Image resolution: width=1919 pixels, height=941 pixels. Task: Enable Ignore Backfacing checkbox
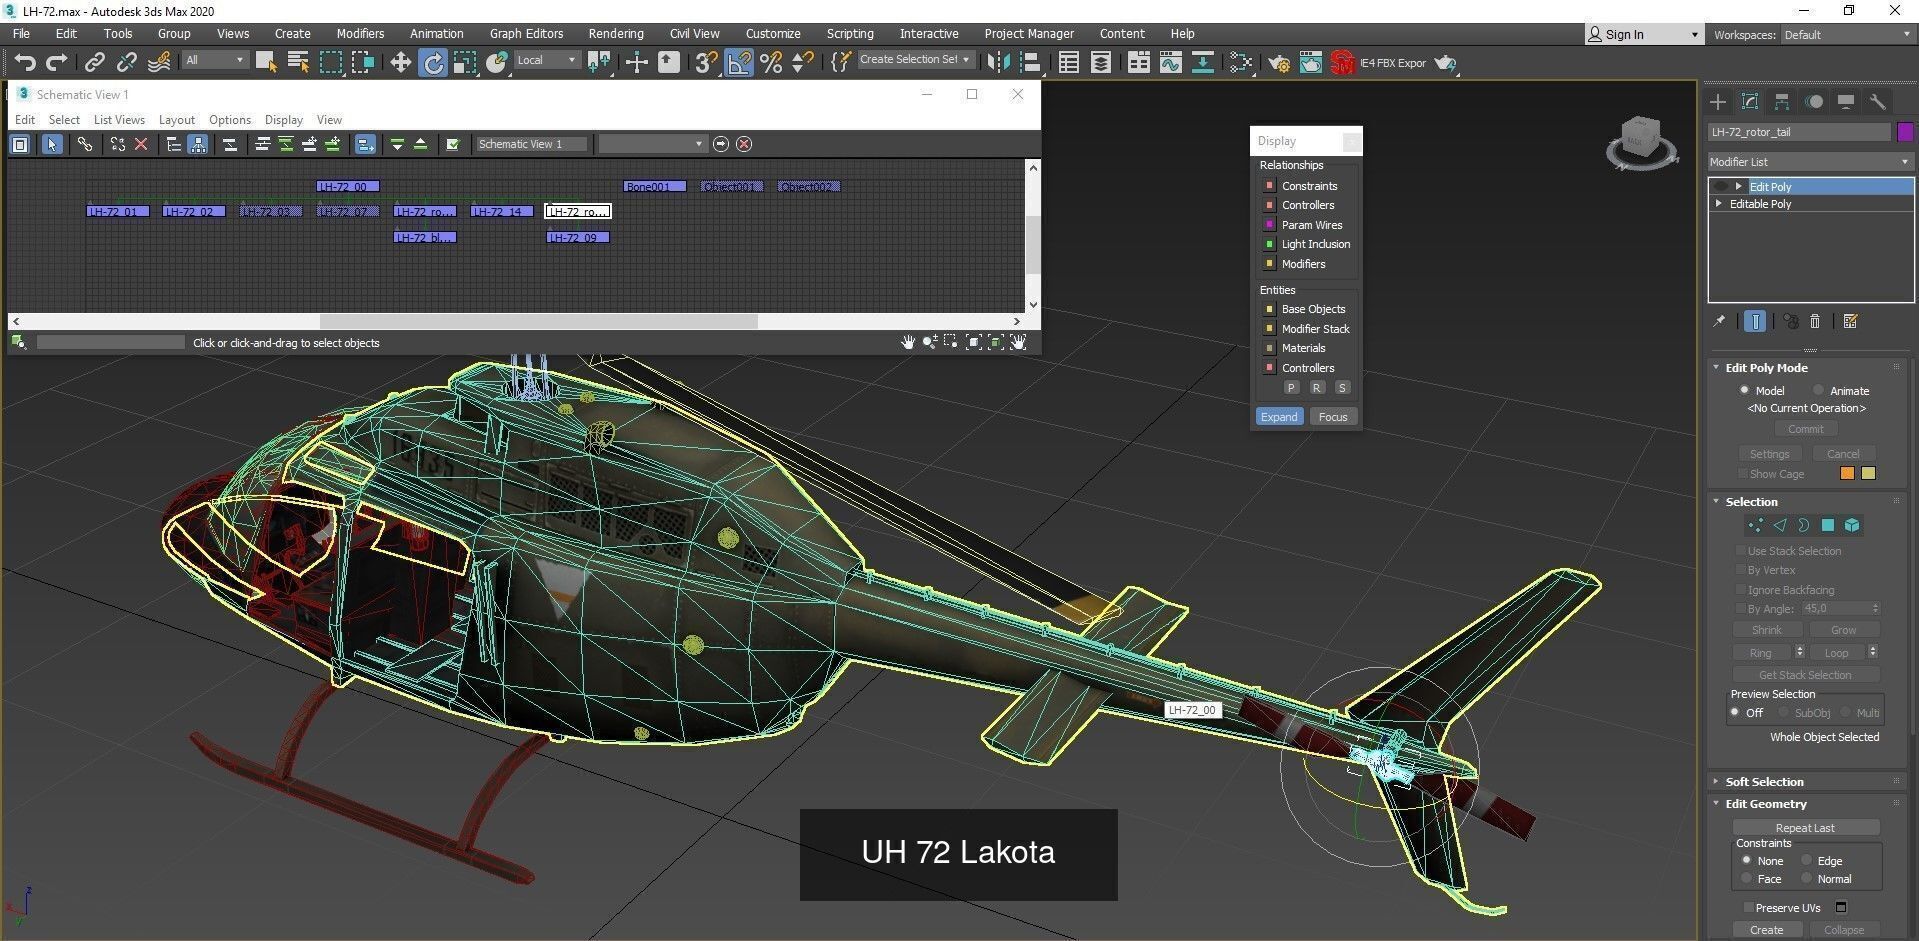pos(1741,590)
